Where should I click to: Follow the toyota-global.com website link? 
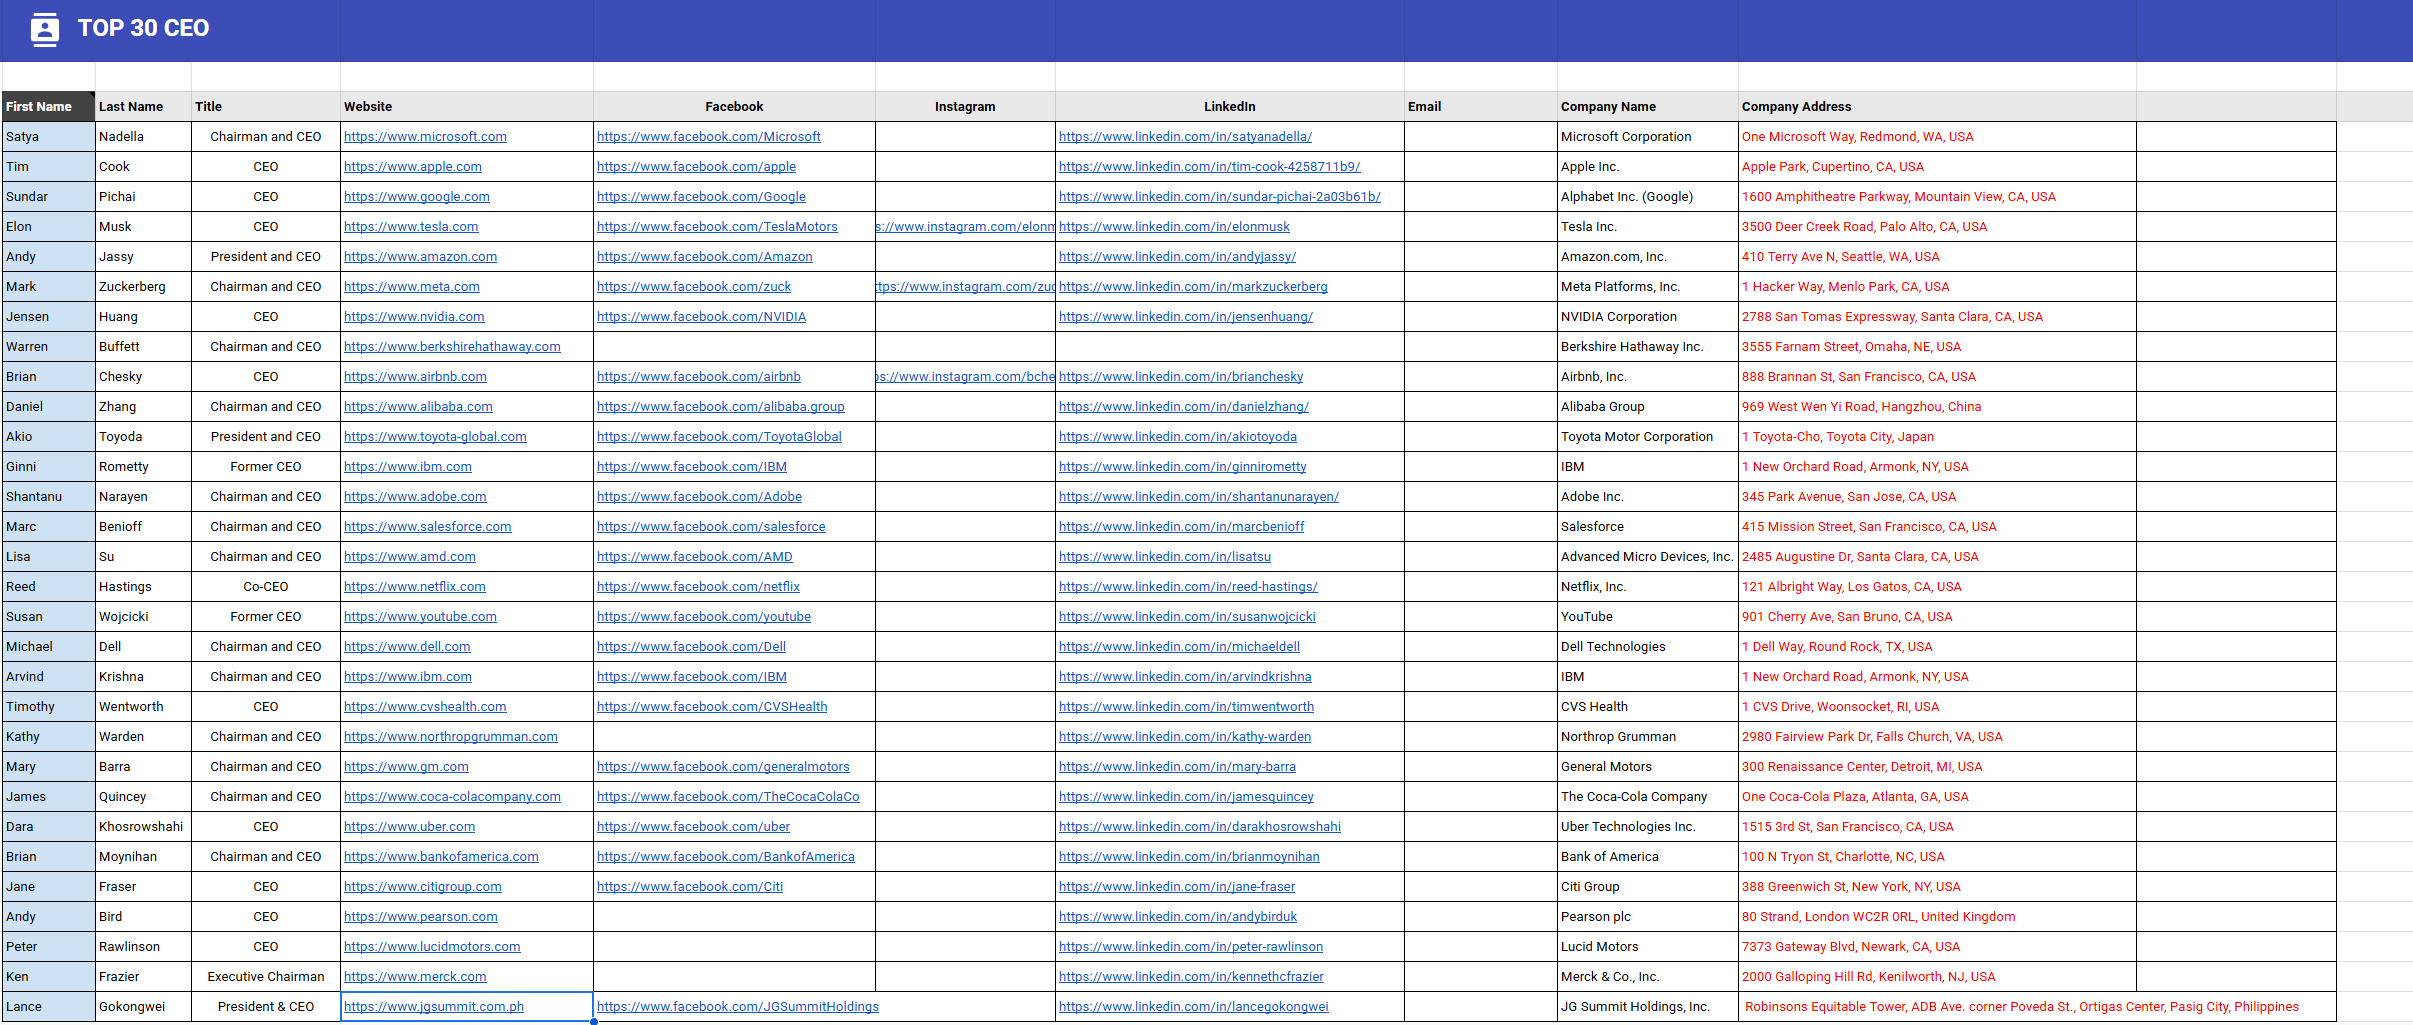(x=435, y=437)
